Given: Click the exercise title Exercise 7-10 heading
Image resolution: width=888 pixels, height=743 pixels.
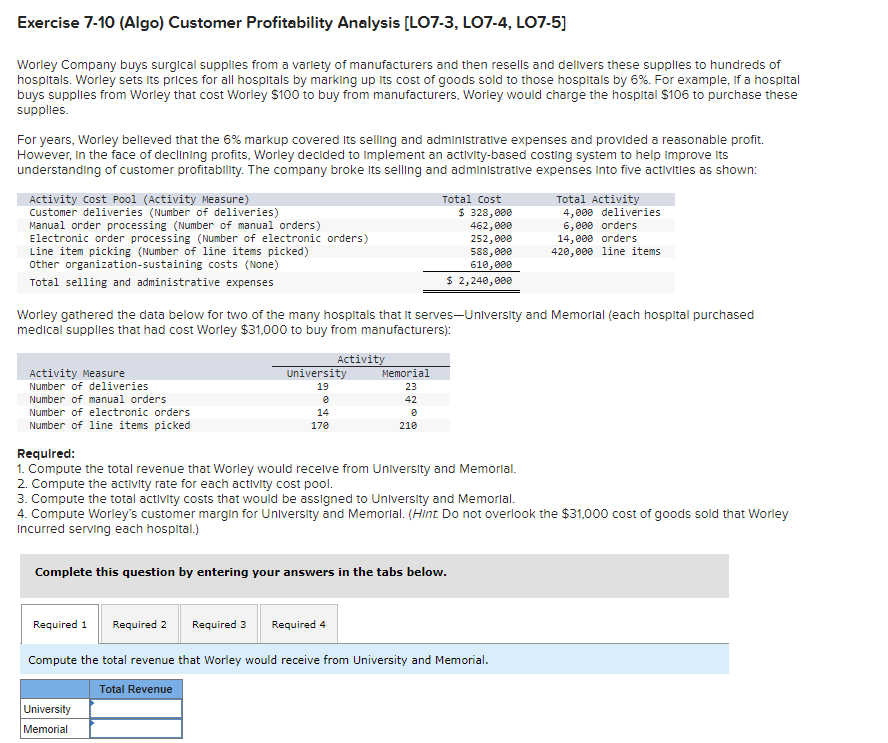Looking at the screenshot, I should (291, 23).
